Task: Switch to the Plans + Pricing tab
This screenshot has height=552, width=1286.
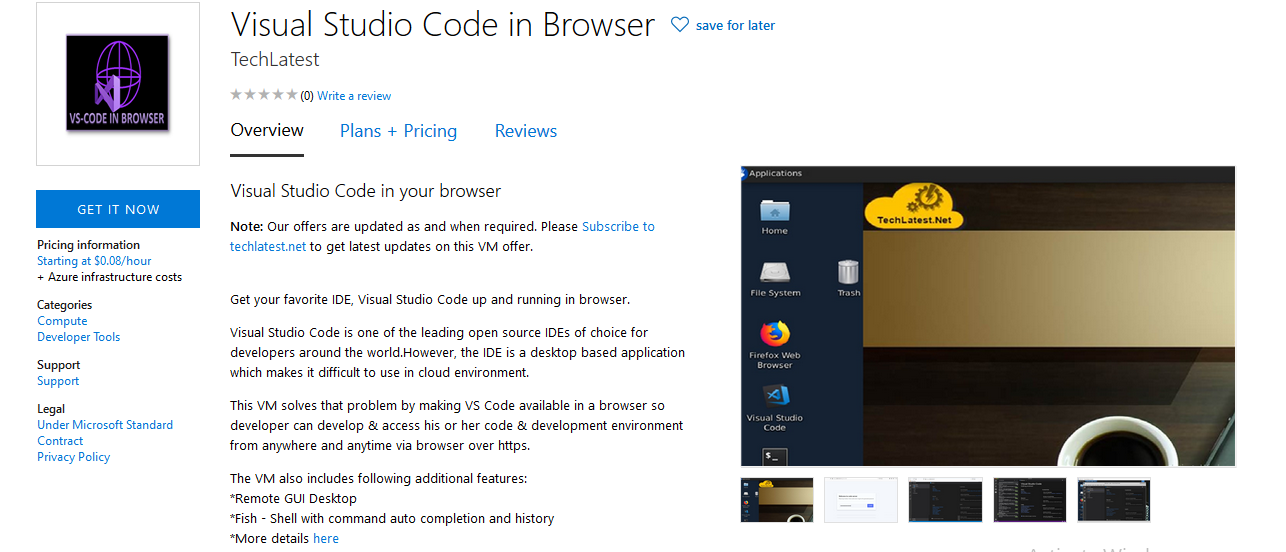Action: click(x=398, y=131)
